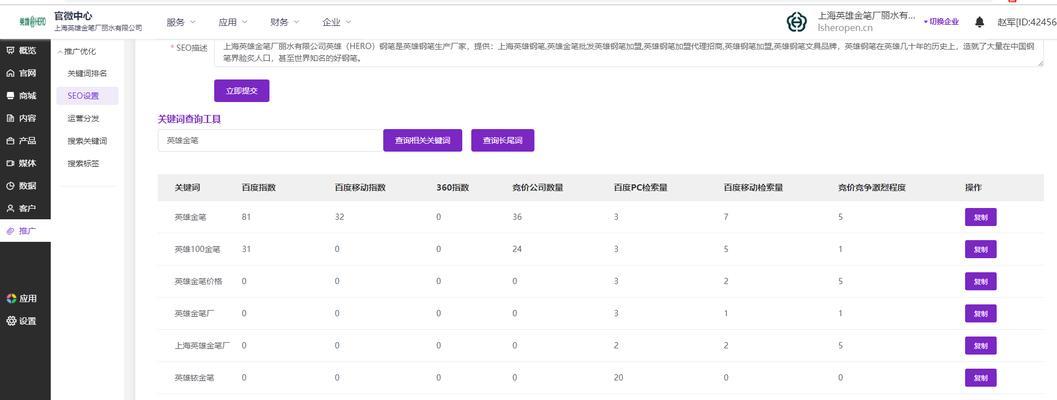Click inside the SEO描述 text area

(x=629, y=52)
